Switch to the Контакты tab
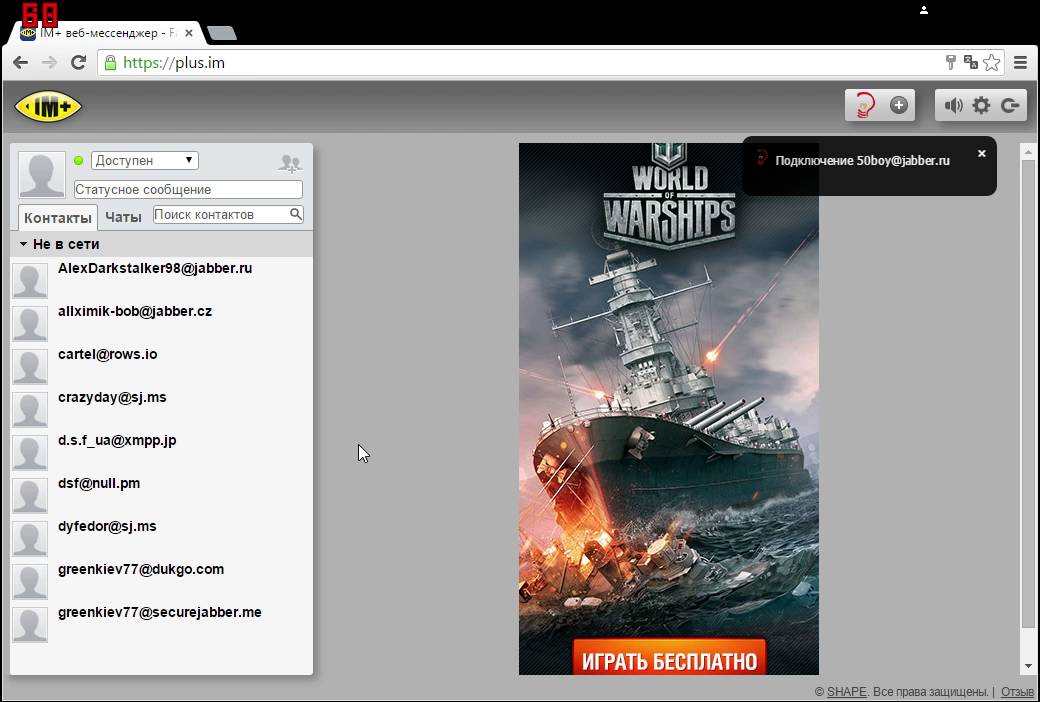This screenshot has height=702, width=1040. 57,218
